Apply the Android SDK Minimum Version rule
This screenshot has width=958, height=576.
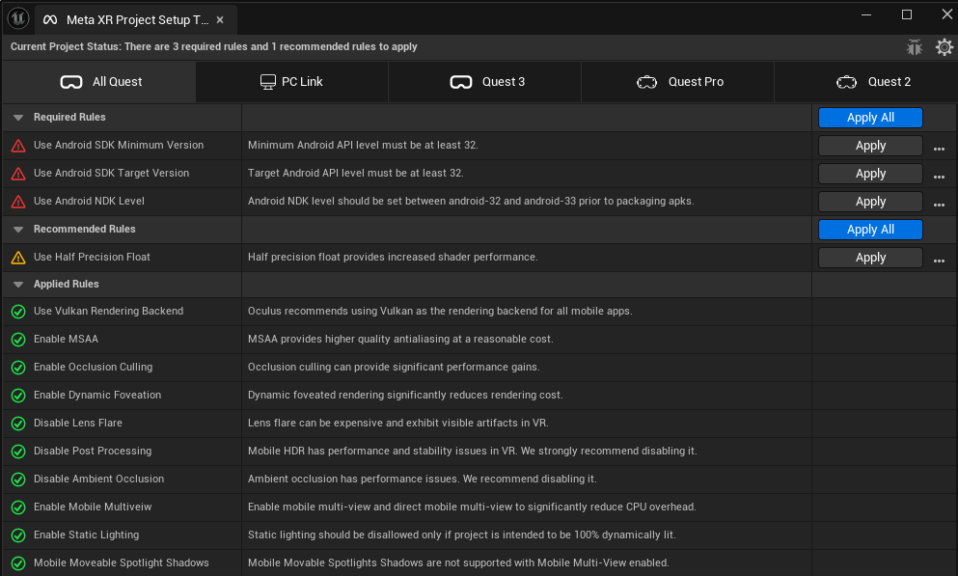coord(870,146)
